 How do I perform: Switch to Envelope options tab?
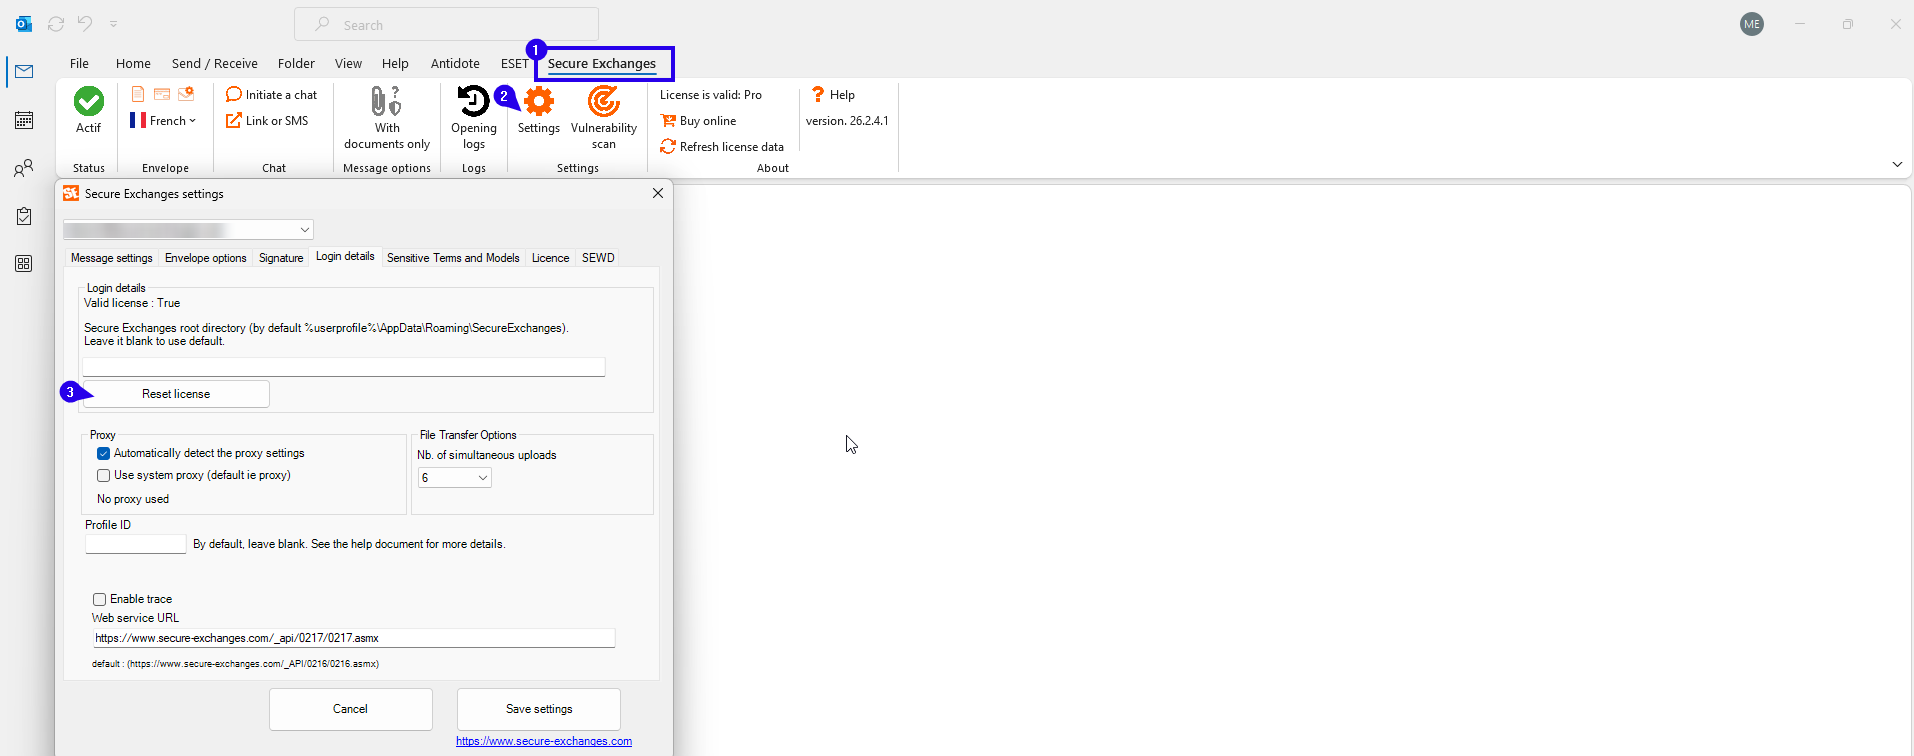206,258
